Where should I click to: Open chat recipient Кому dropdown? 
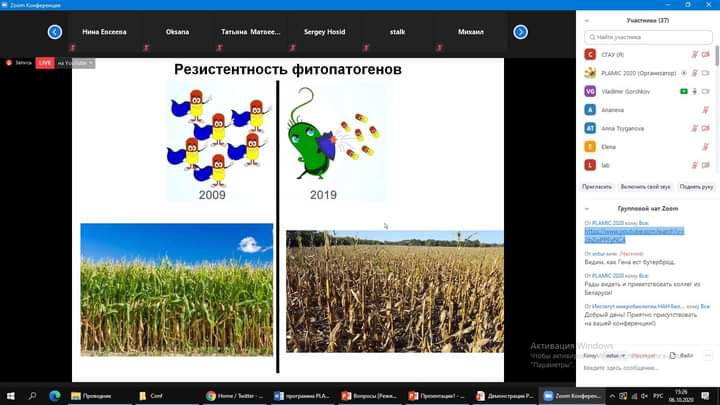[616, 356]
